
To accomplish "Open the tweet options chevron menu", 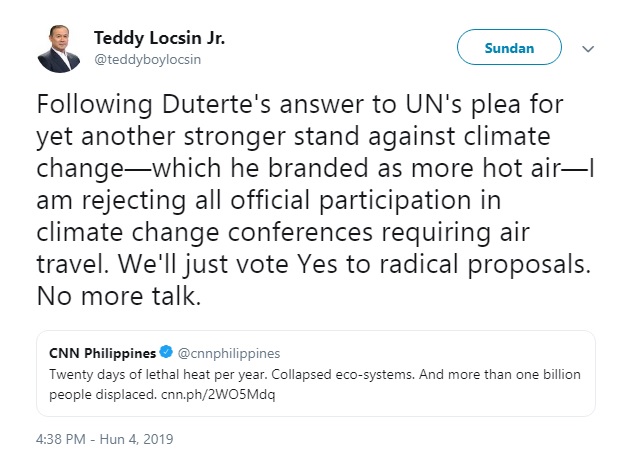I will pos(589,48).
